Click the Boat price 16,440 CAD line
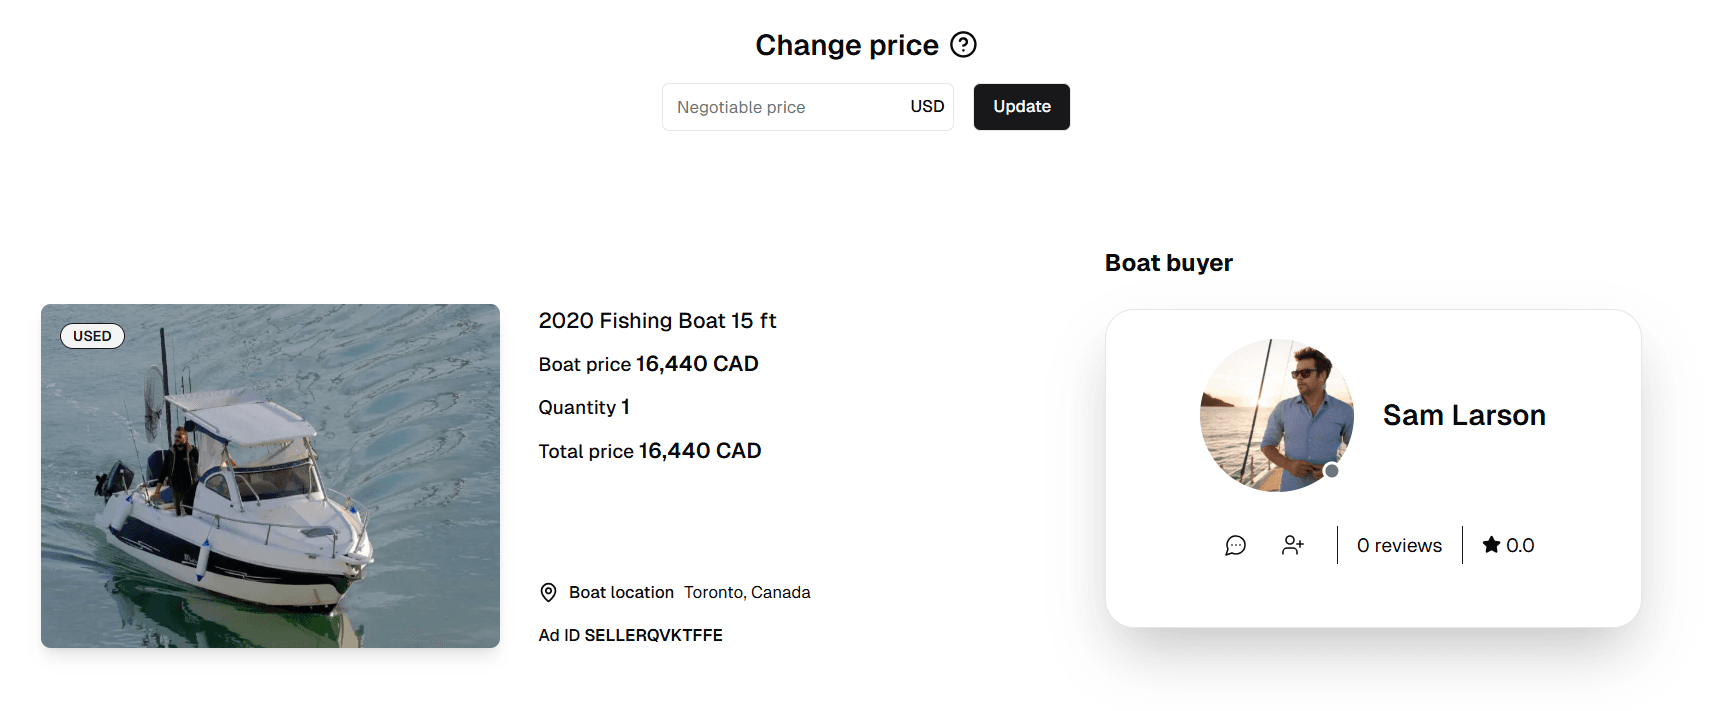The height and width of the screenshot is (711, 1722). pos(648,364)
